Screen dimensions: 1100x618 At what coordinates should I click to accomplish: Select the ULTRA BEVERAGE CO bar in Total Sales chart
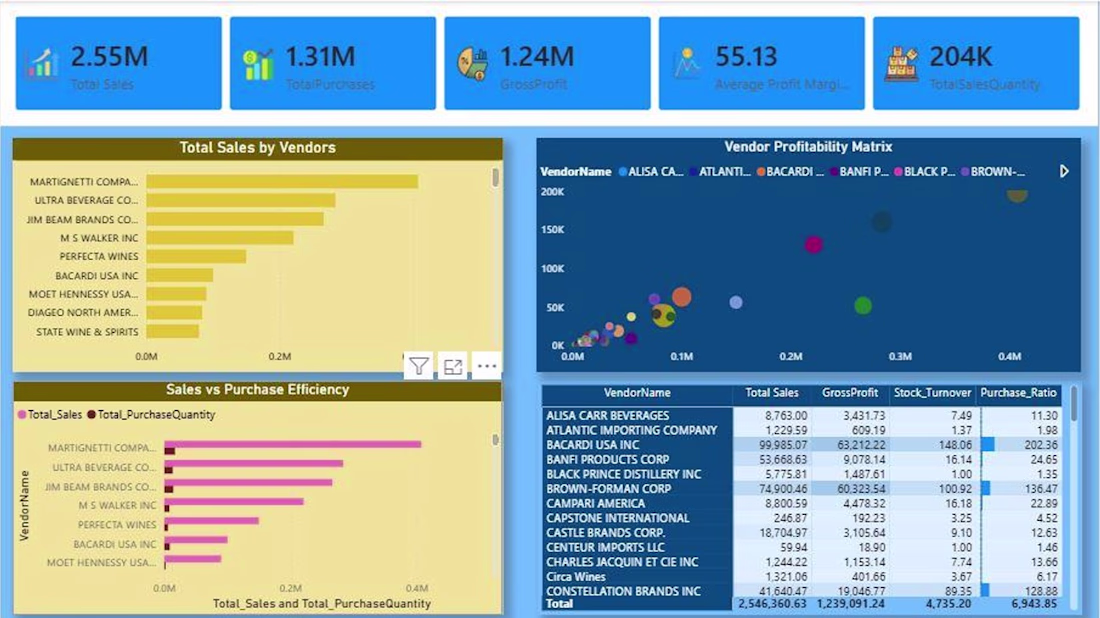(x=241, y=201)
